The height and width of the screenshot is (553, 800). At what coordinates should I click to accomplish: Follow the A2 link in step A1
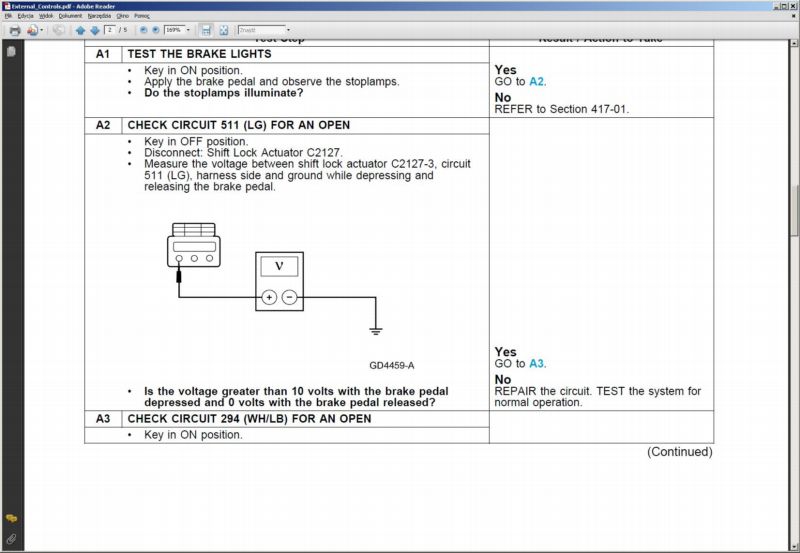click(x=536, y=81)
